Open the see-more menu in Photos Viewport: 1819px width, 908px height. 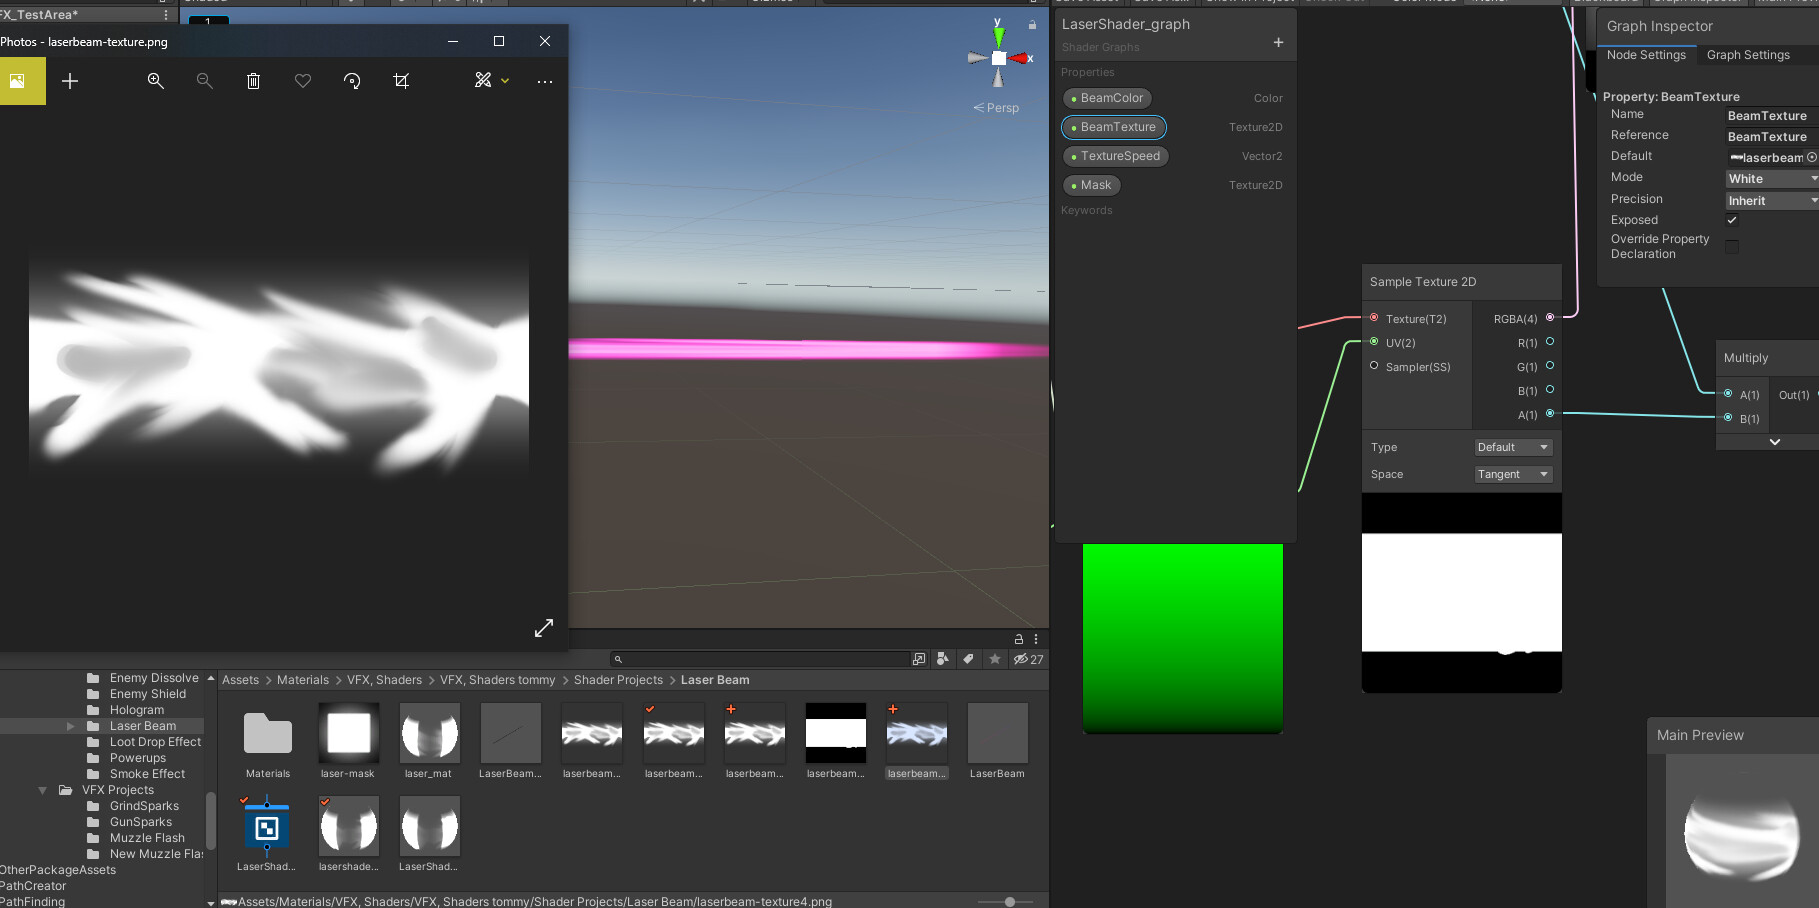pyautogui.click(x=544, y=81)
